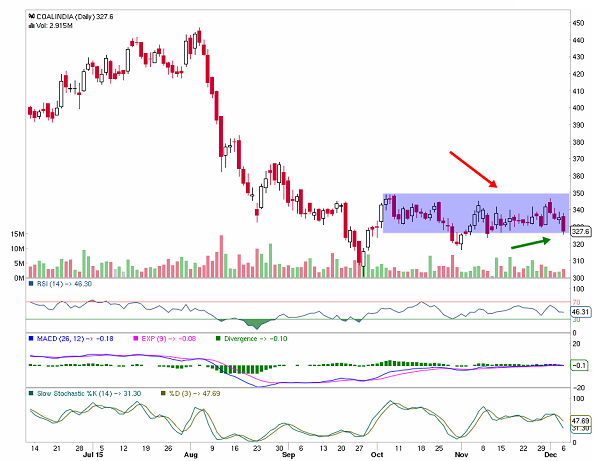Screen dimensions: 594x461
Task: Select the COALINDIA (Daily) 327.6 title
Action: point(75,17)
